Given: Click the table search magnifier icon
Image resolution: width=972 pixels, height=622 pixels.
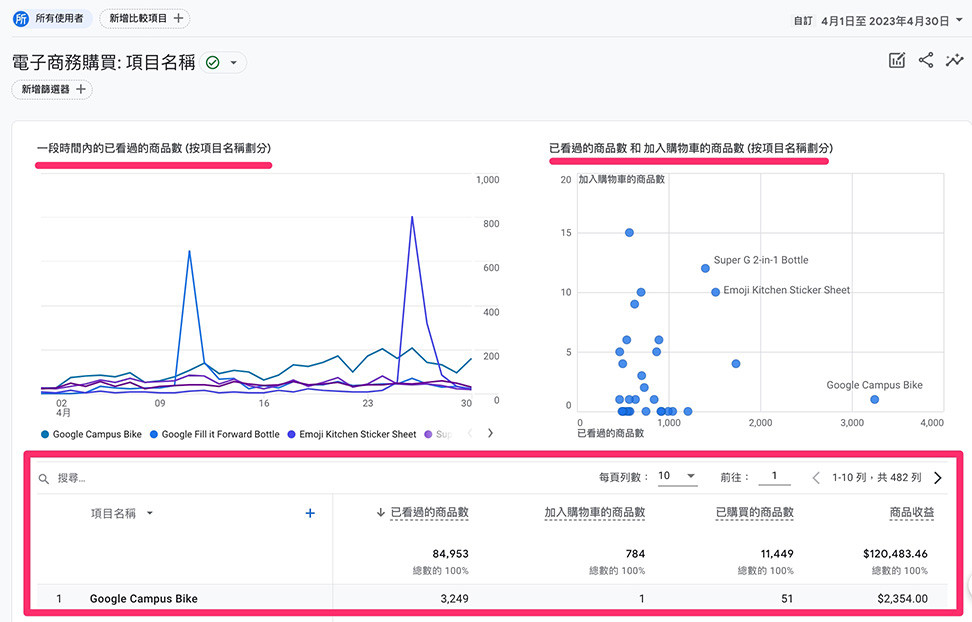Looking at the screenshot, I should pos(44,479).
